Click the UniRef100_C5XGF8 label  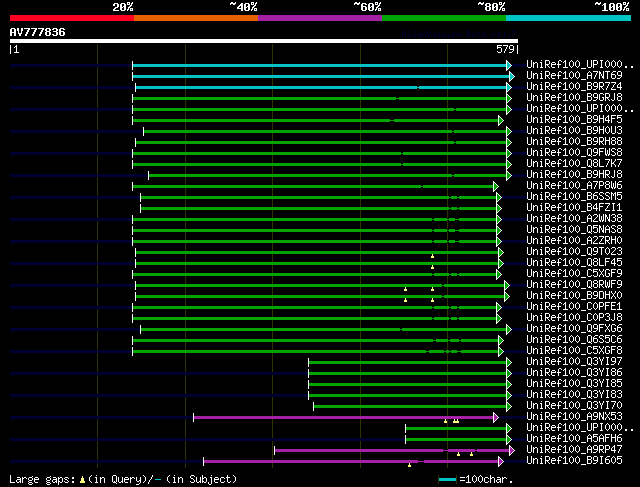pyautogui.click(x=574, y=351)
